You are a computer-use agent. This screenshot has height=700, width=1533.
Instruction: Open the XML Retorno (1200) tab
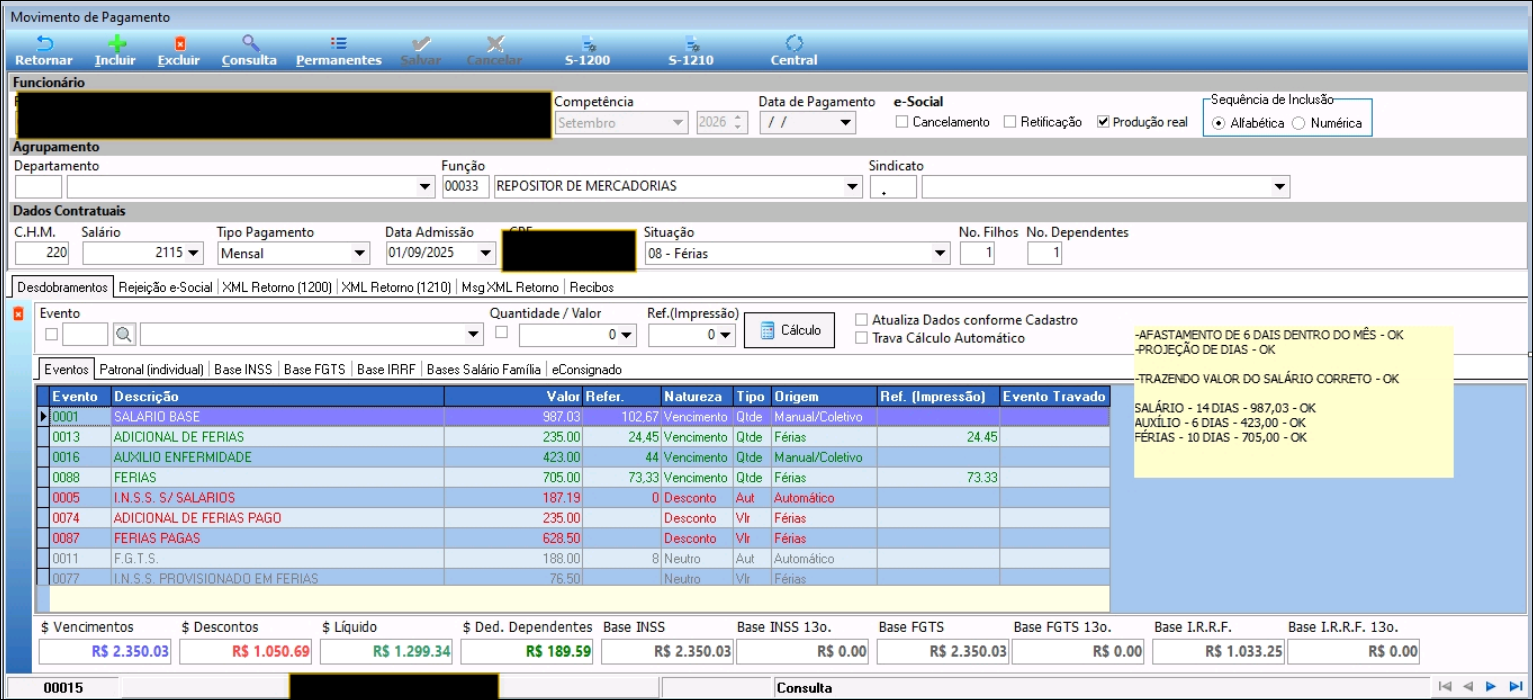tap(277, 287)
